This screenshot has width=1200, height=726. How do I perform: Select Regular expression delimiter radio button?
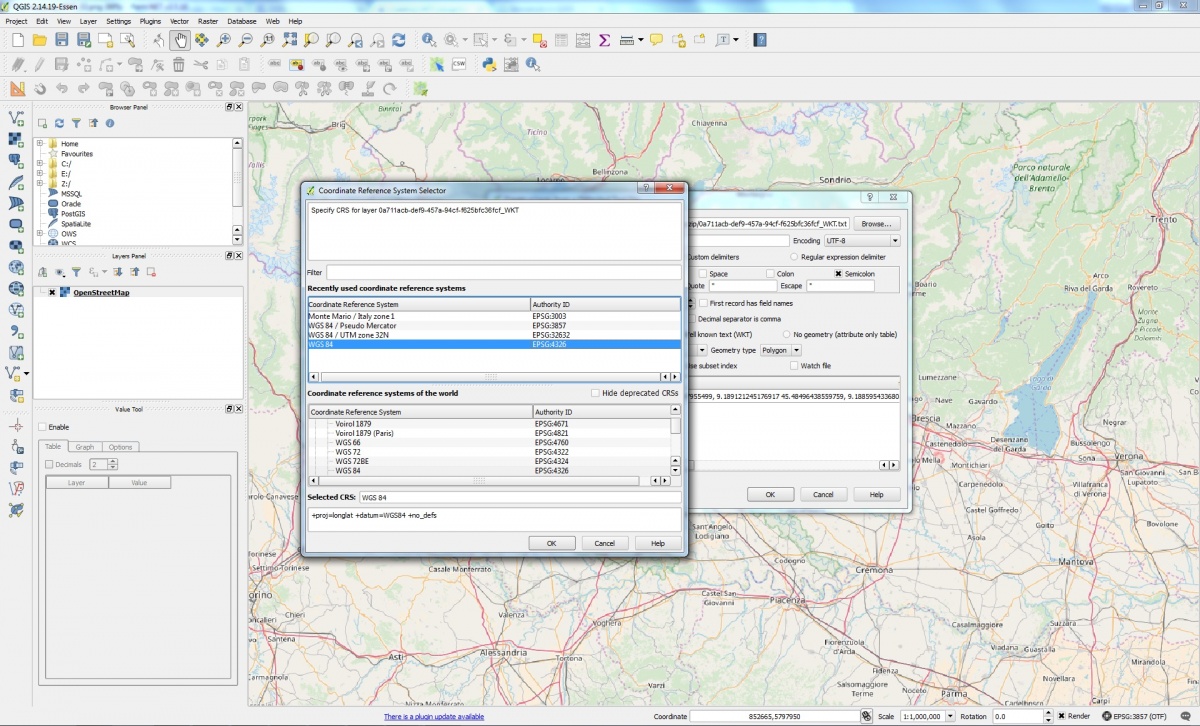[794, 257]
